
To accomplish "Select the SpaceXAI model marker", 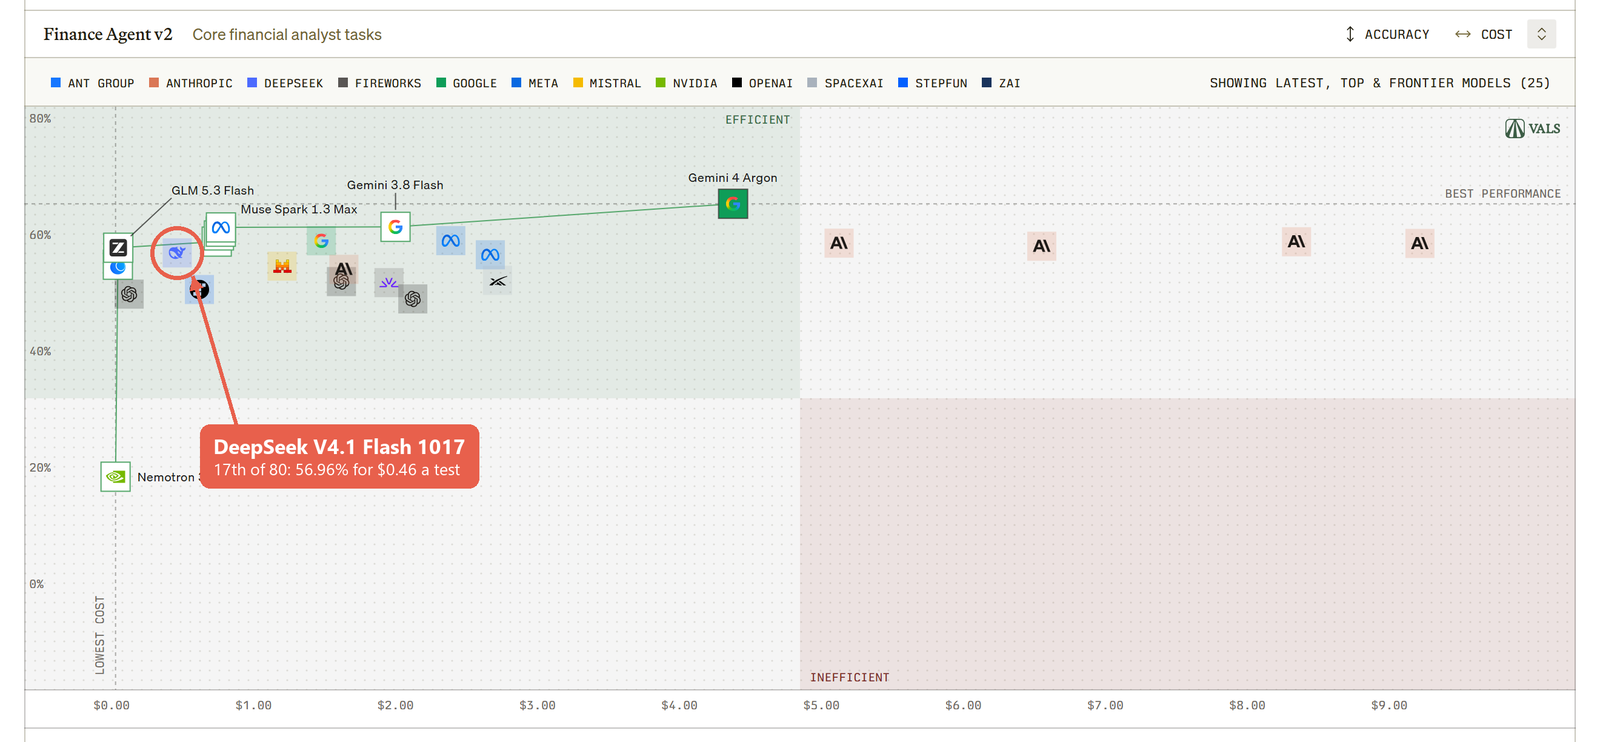I will [498, 281].
